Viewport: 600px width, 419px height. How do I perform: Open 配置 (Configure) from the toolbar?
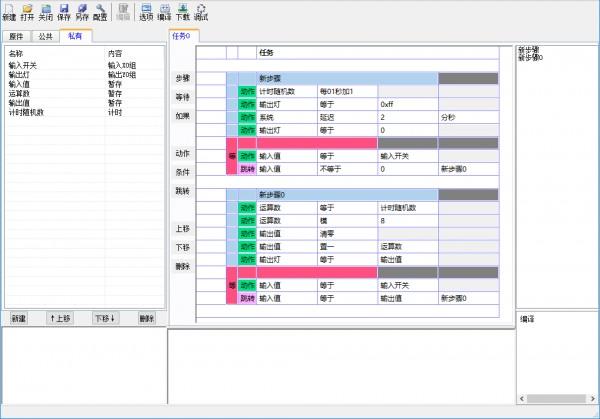tap(100, 12)
